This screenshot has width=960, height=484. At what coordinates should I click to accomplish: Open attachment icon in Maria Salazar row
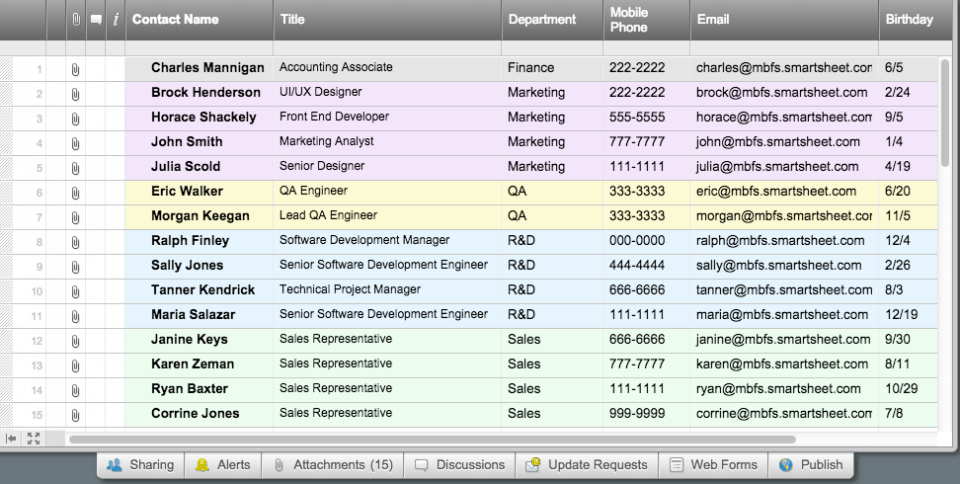tap(75, 316)
